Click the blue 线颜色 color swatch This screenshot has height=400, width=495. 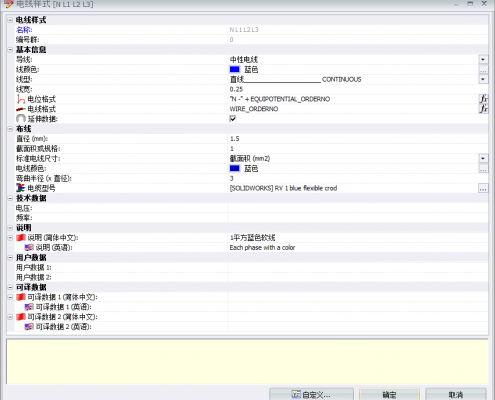235,69
